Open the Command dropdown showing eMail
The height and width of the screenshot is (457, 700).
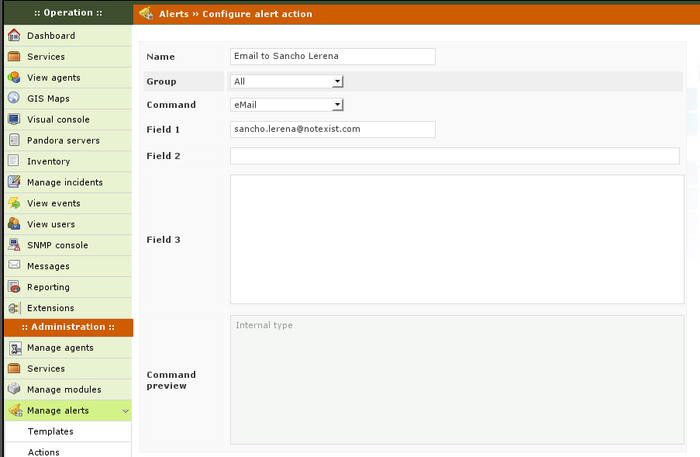[x=287, y=104]
